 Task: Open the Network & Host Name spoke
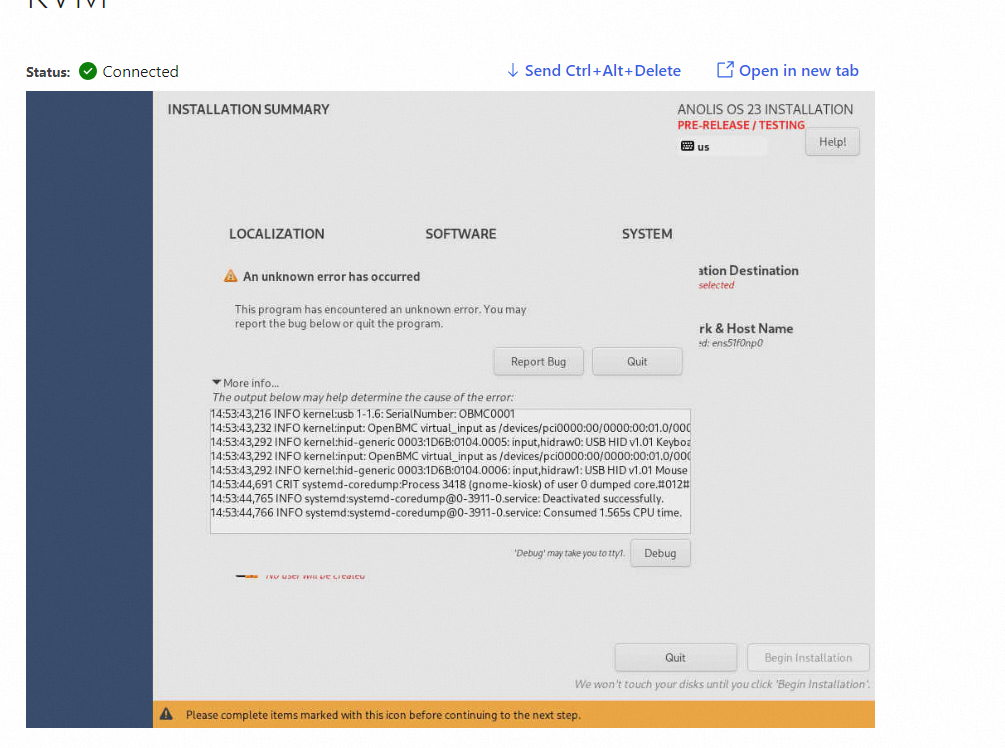tap(746, 329)
